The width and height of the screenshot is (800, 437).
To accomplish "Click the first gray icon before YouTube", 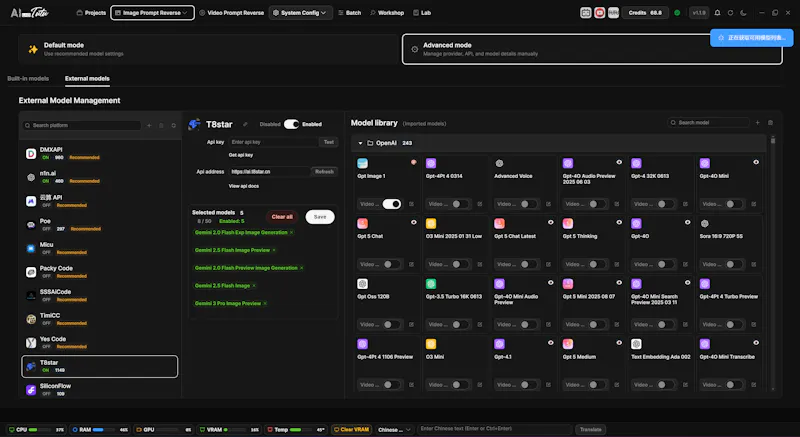I will coord(586,13).
